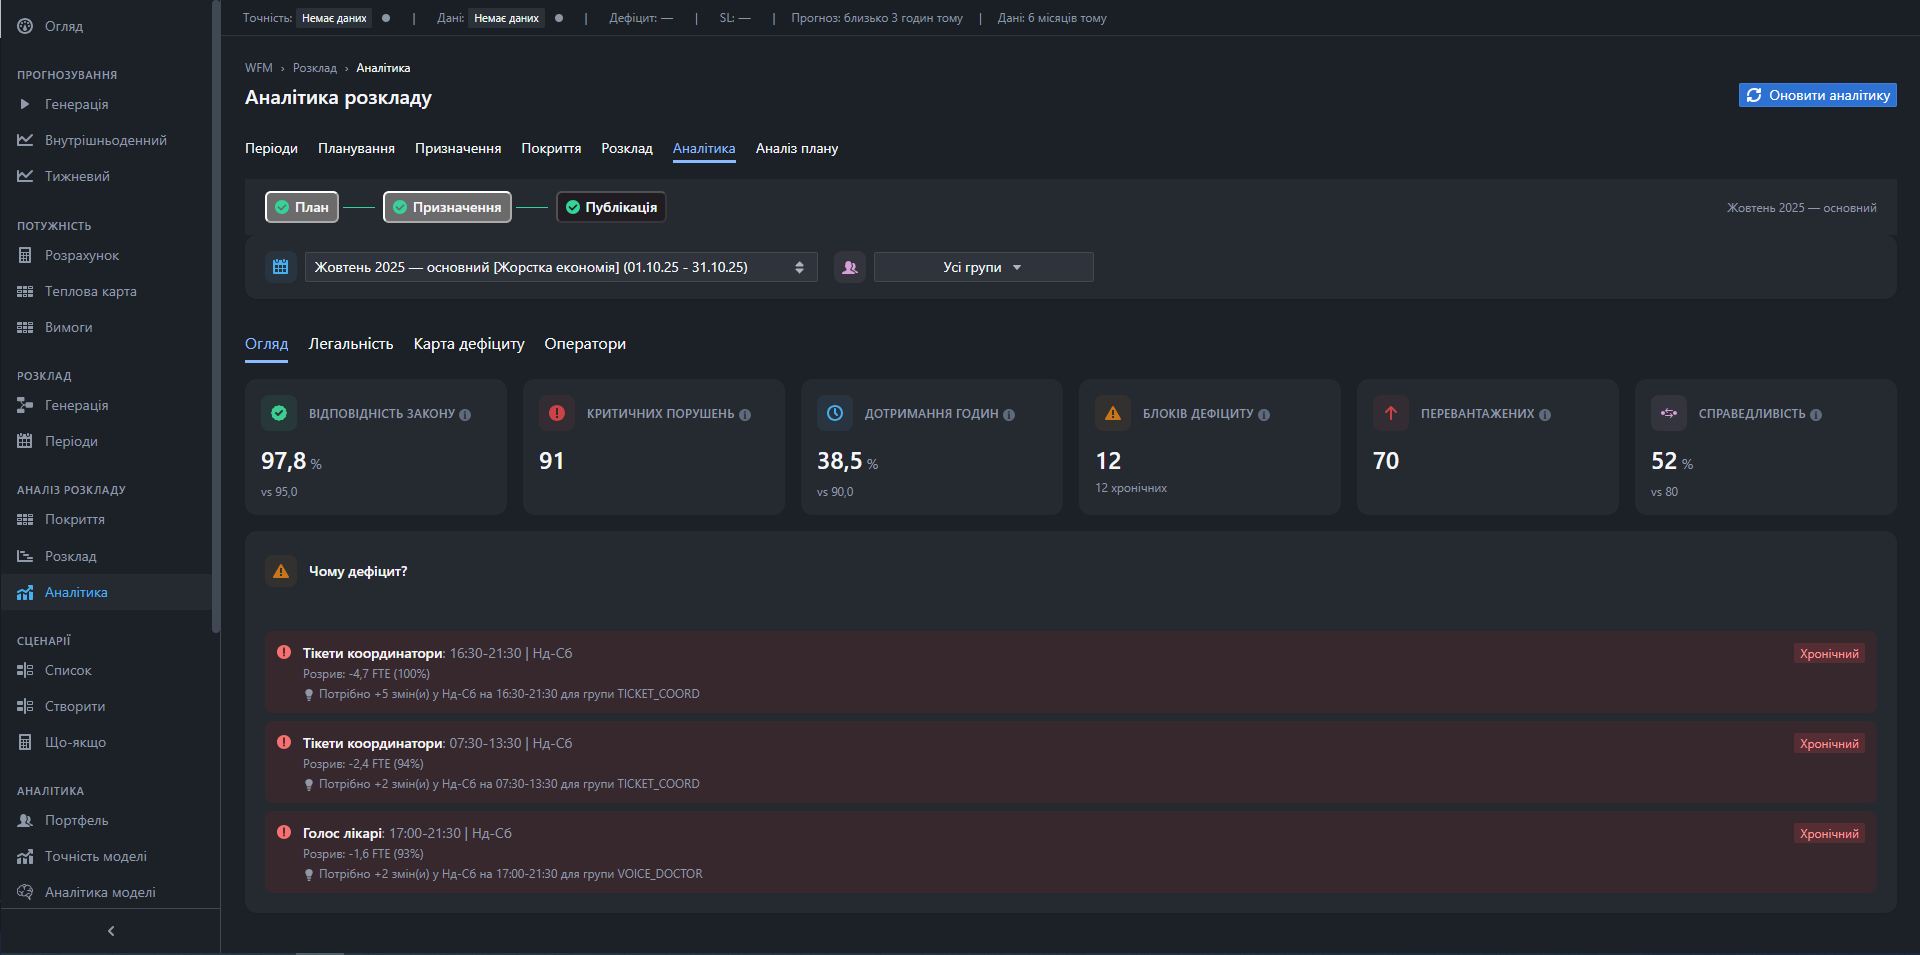Open the Жовтень 2025 period dropdown
This screenshot has width=1920, height=955.
pyautogui.click(x=560, y=267)
